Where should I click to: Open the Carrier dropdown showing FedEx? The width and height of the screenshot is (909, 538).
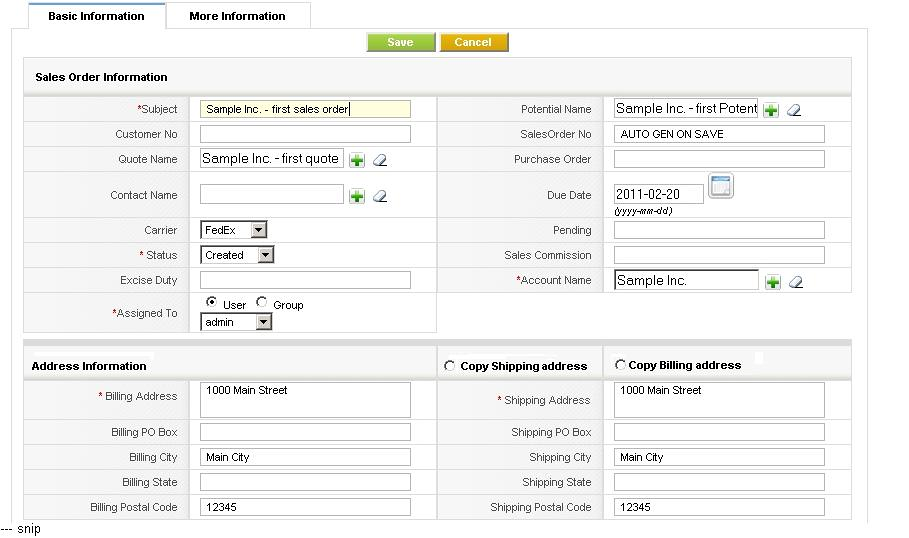click(x=234, y=230)
